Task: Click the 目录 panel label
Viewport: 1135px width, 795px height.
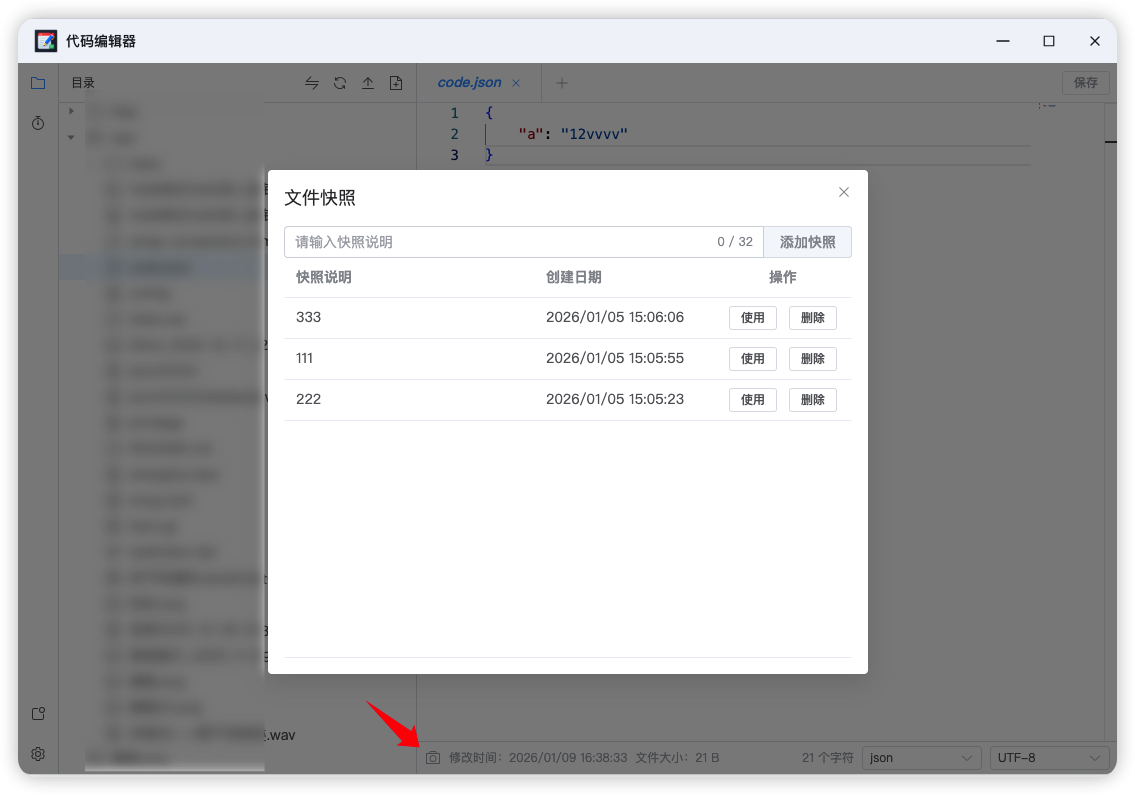Action: (83, 83)
